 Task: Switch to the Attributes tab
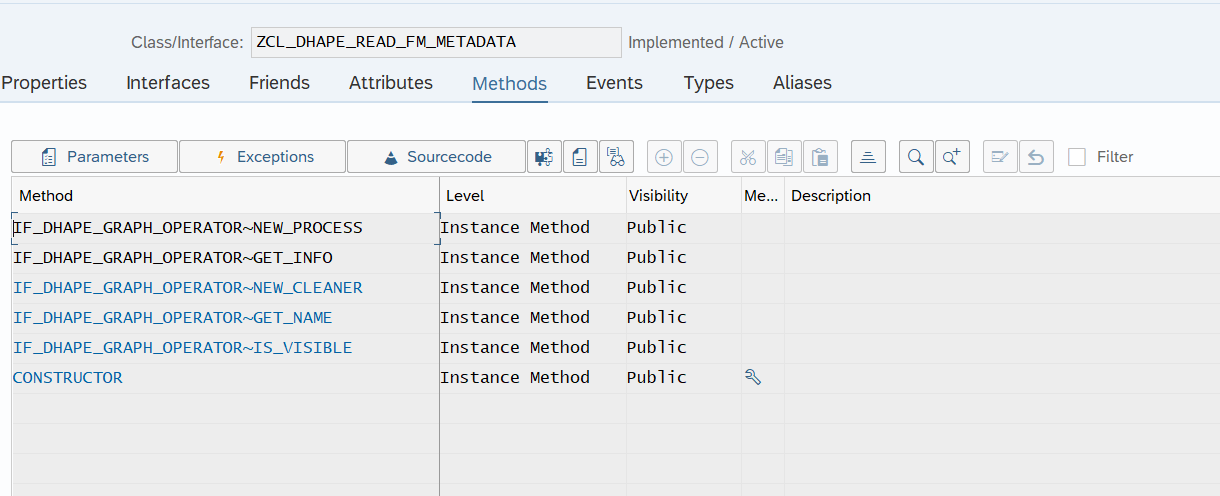(391, 83)
